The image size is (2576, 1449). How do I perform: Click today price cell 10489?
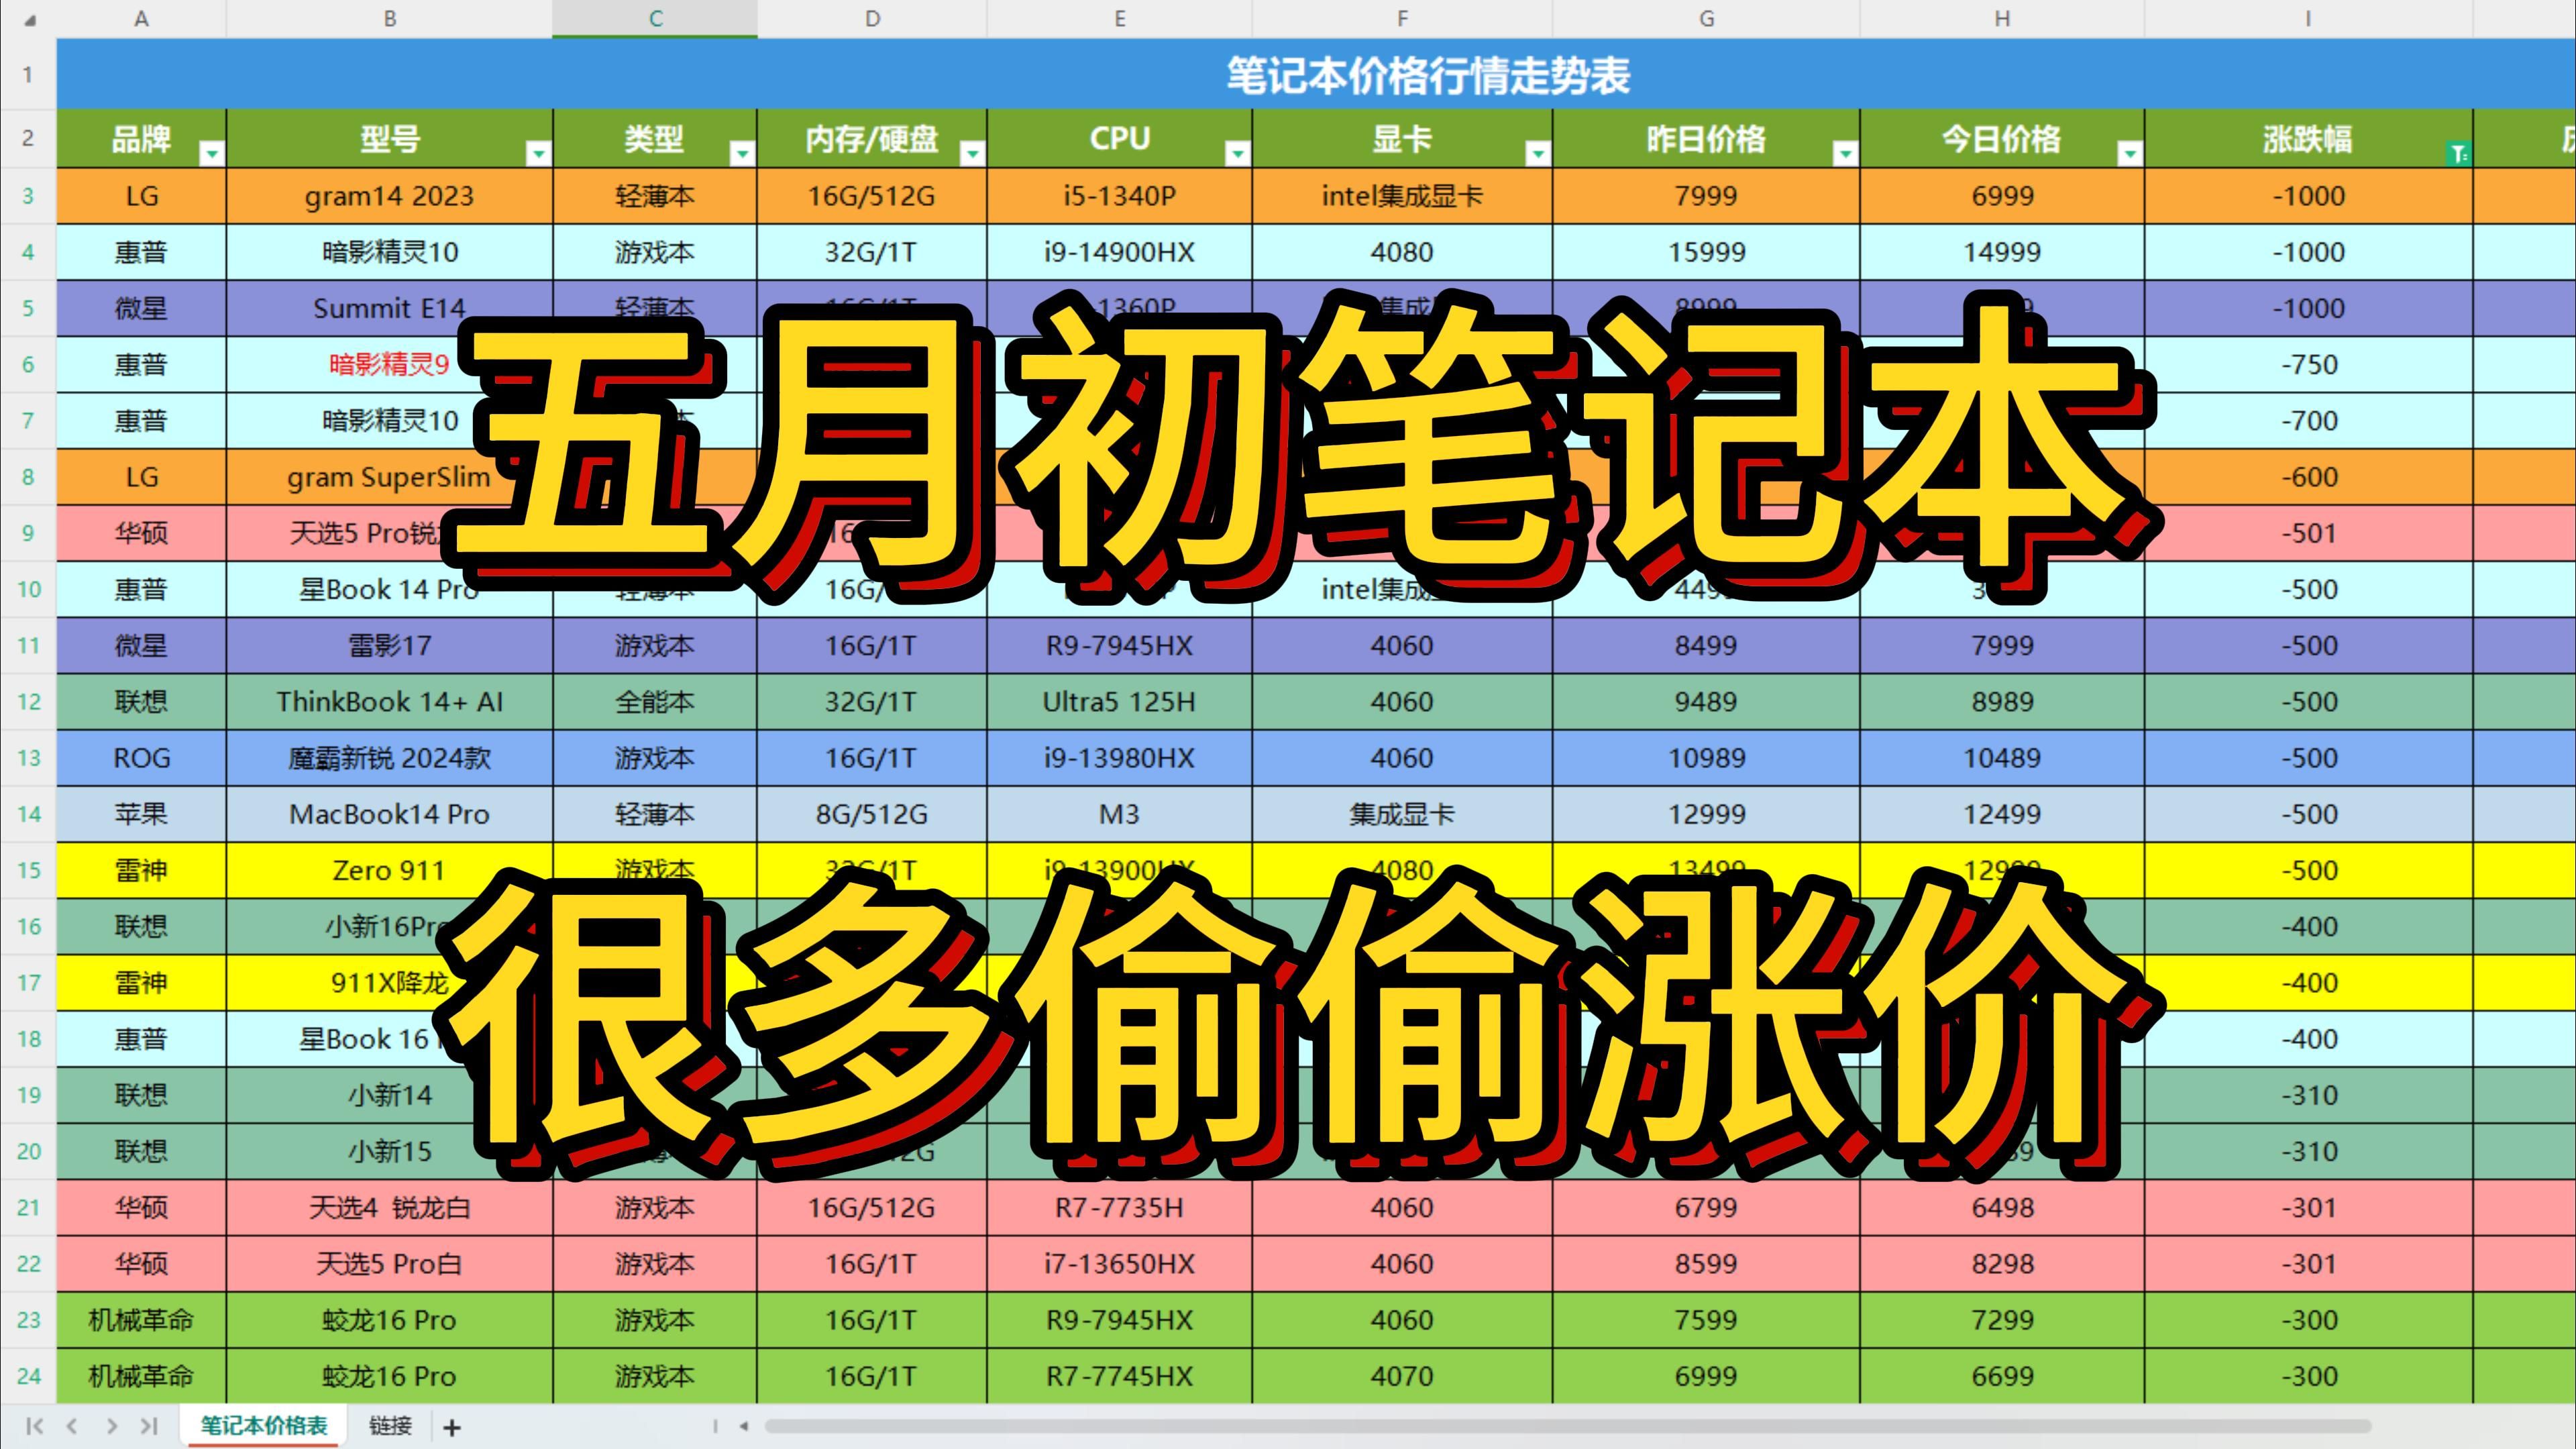2002,758
